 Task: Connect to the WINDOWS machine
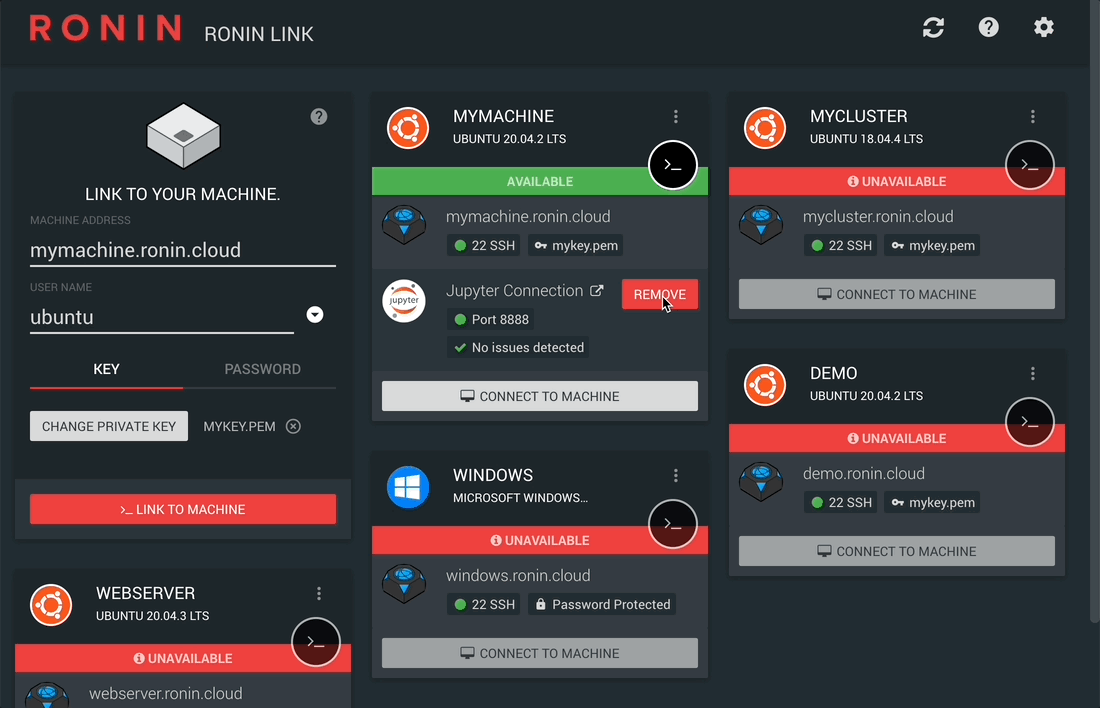(x=539, y=653)
